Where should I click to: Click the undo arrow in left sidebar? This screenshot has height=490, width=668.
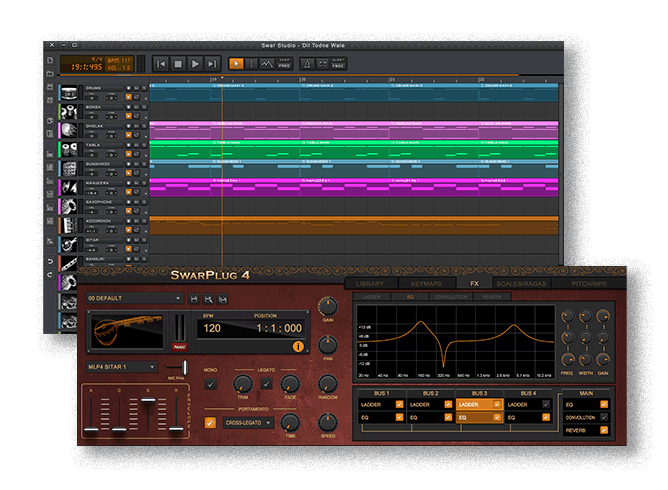tap(50, 261)
